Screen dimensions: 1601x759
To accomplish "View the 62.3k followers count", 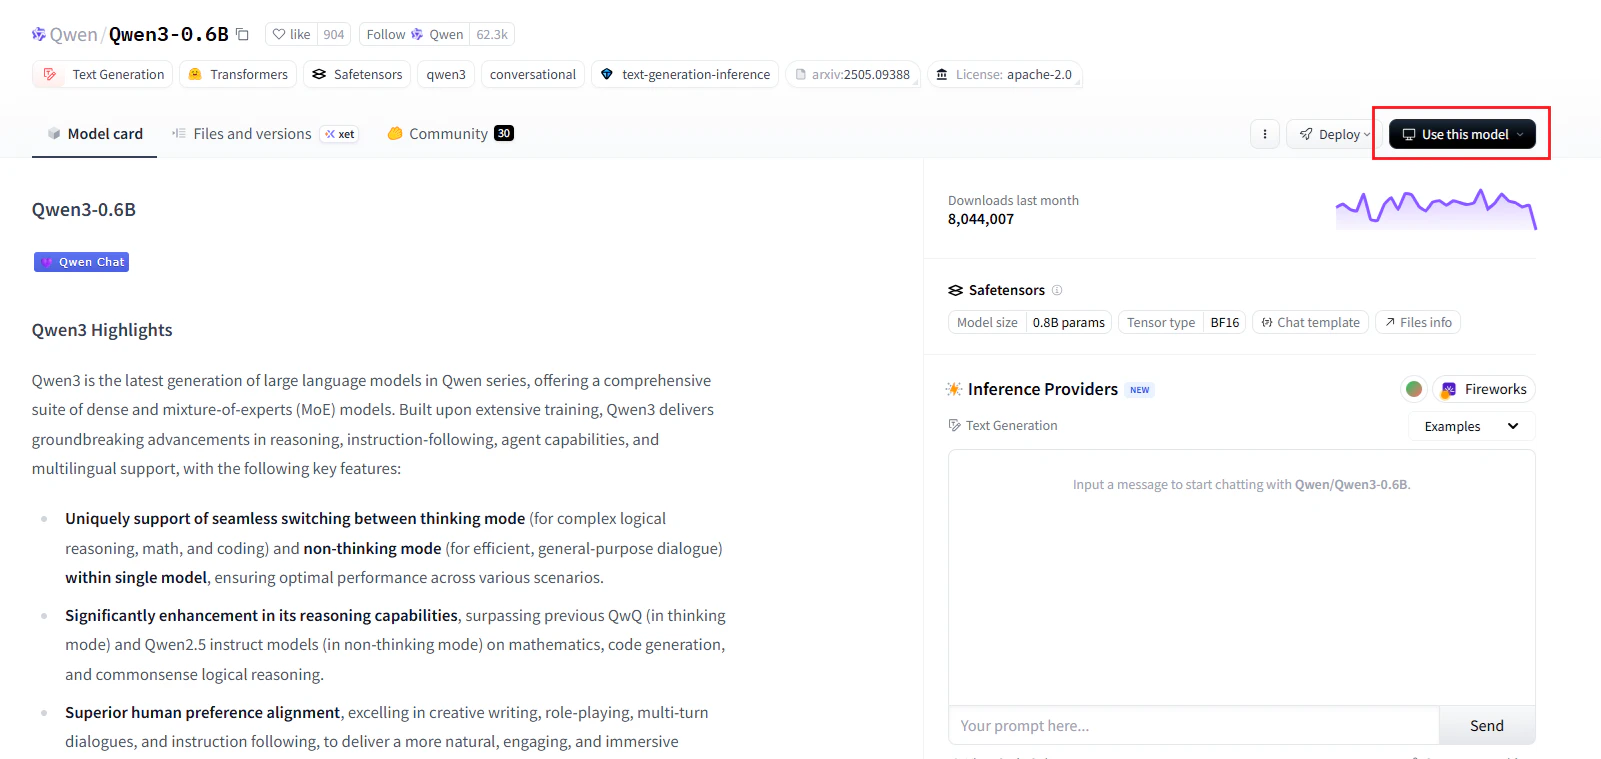I will coord(492,34).
